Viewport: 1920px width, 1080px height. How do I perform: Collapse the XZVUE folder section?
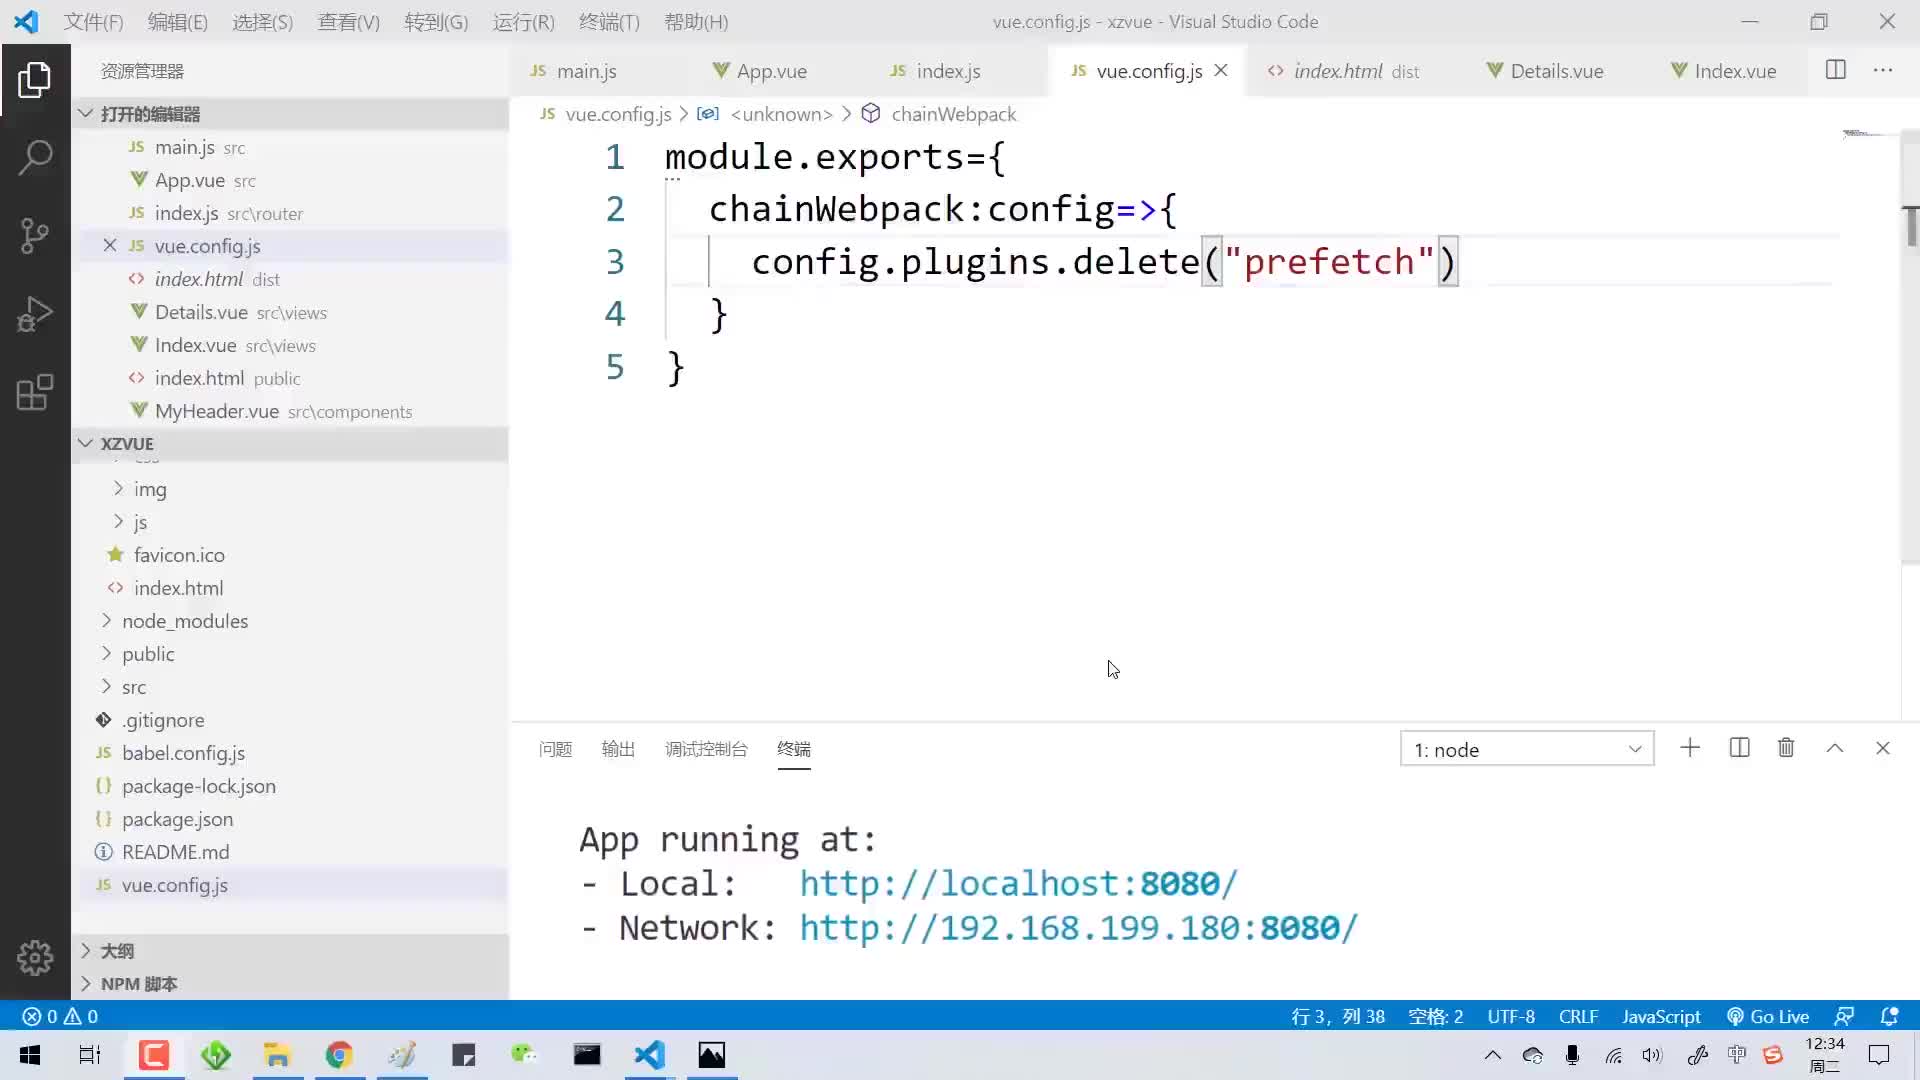tap(290, 443)
